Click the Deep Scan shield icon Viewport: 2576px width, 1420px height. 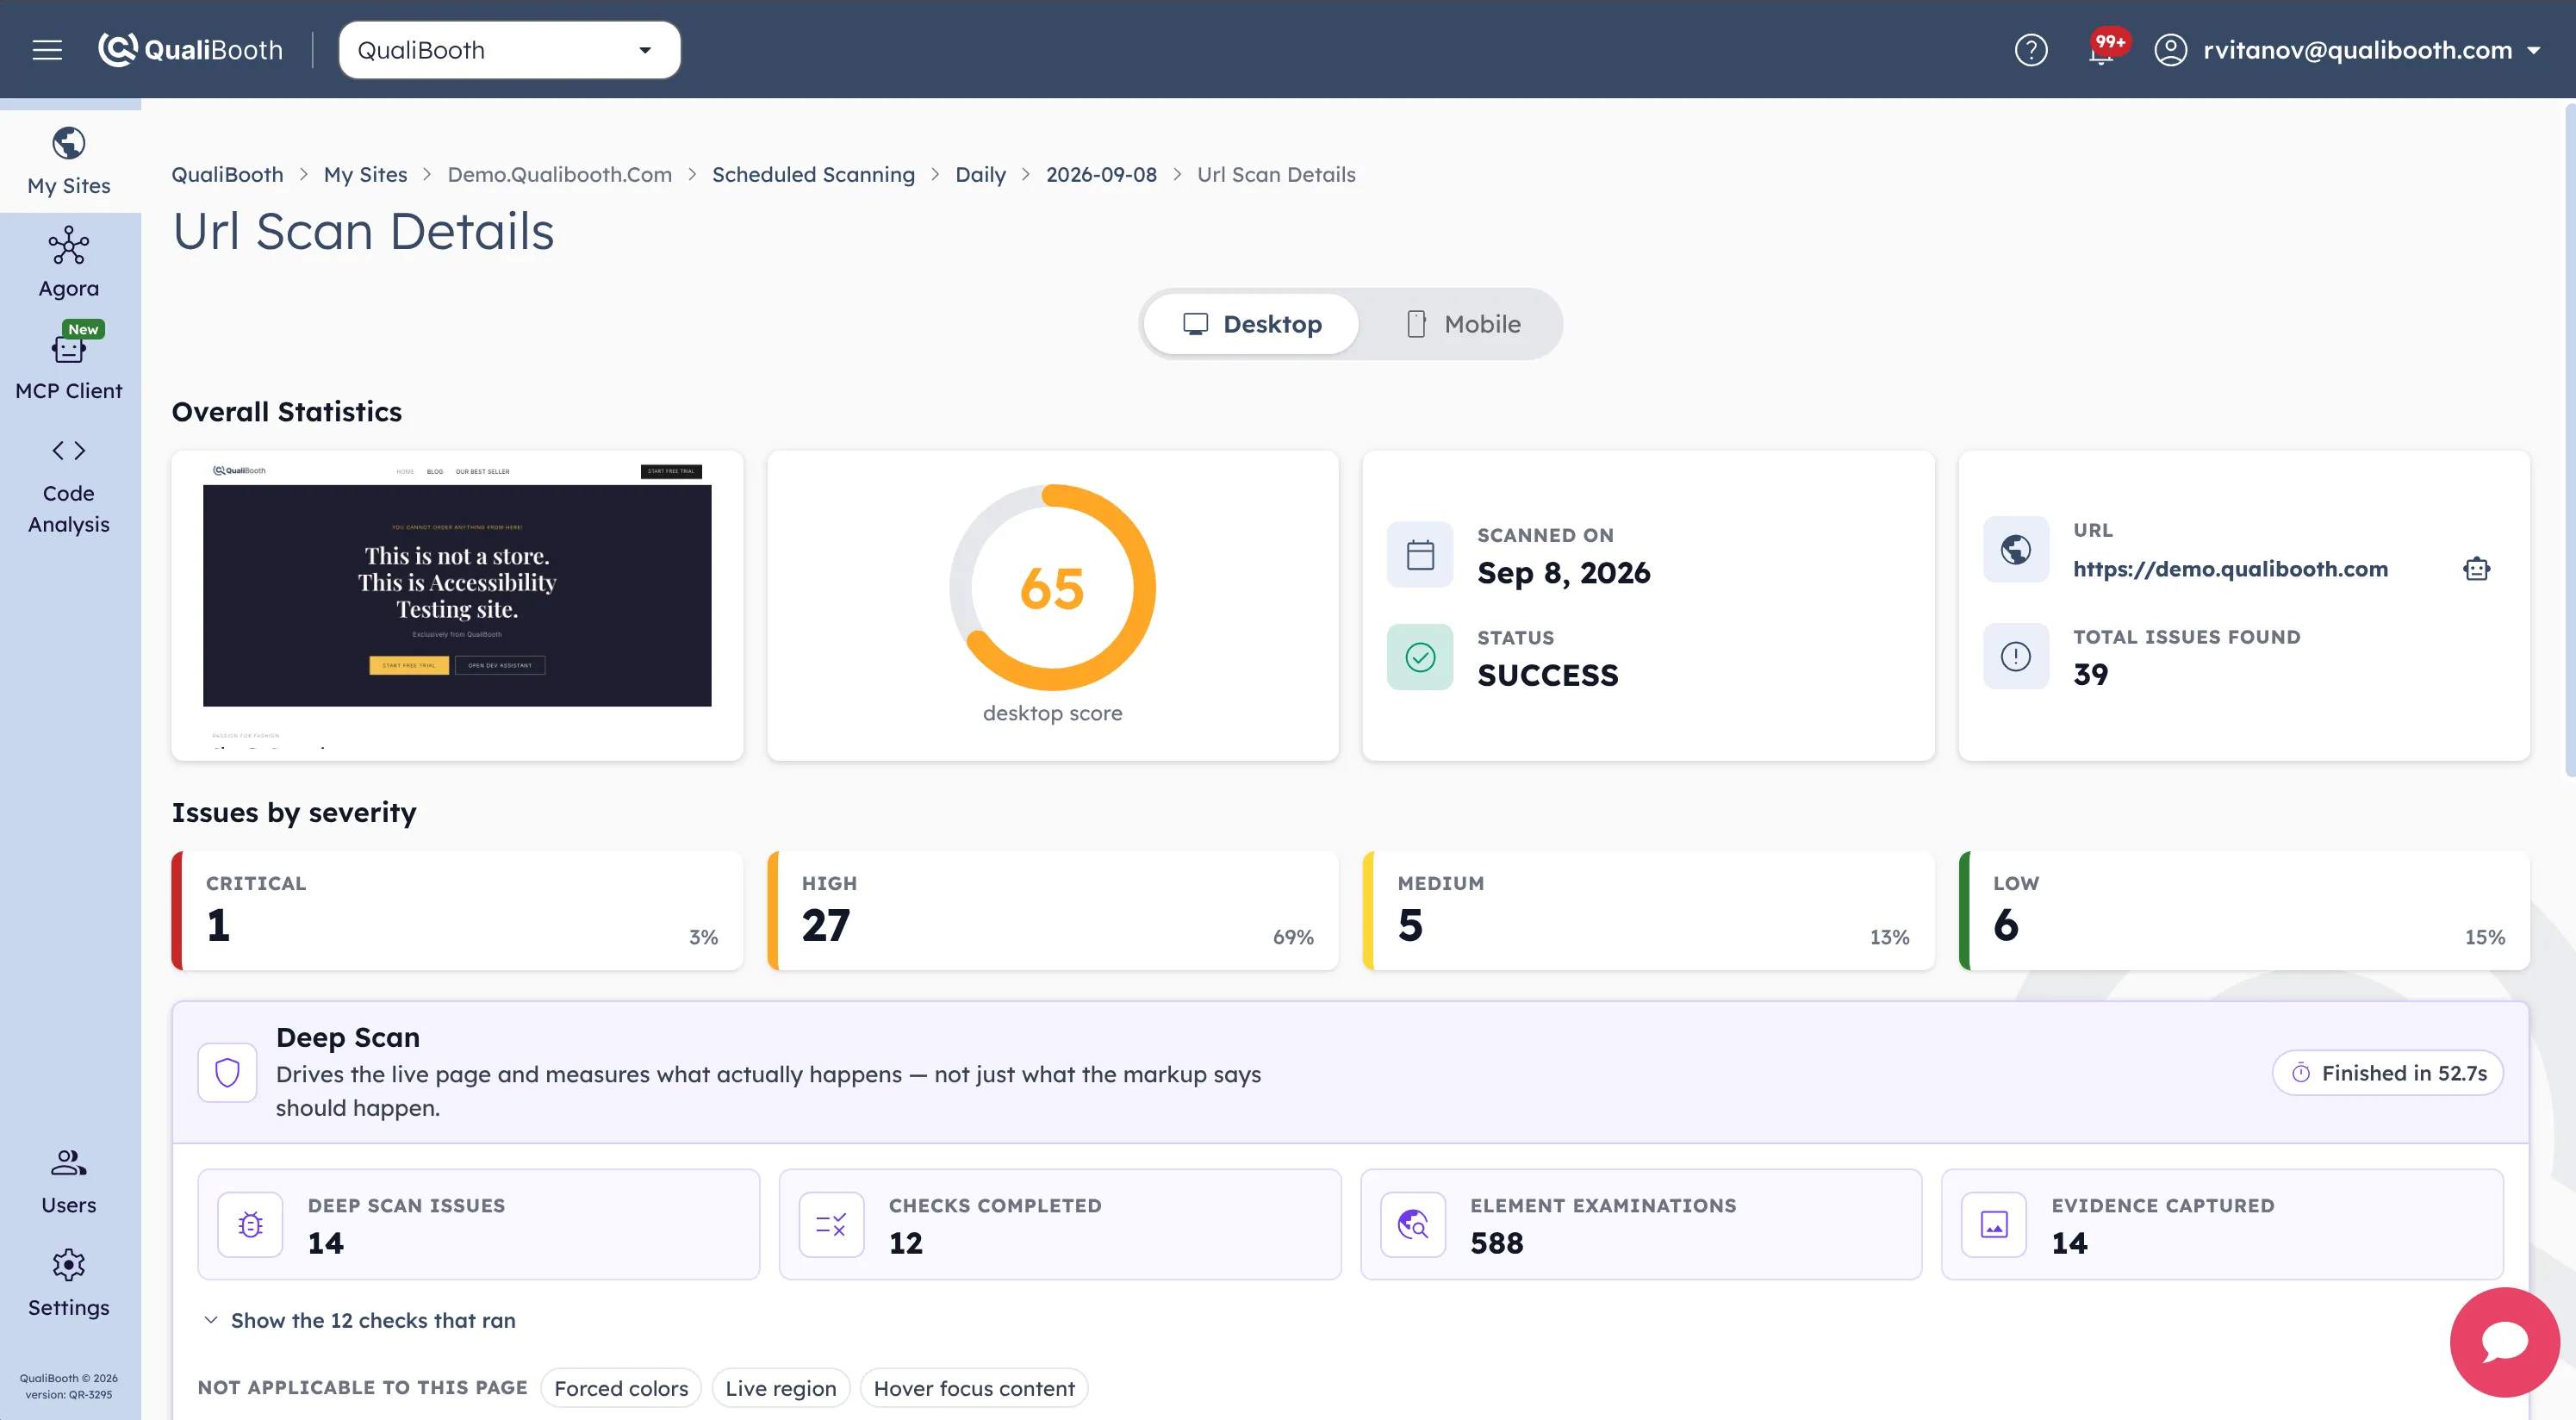227,1073
